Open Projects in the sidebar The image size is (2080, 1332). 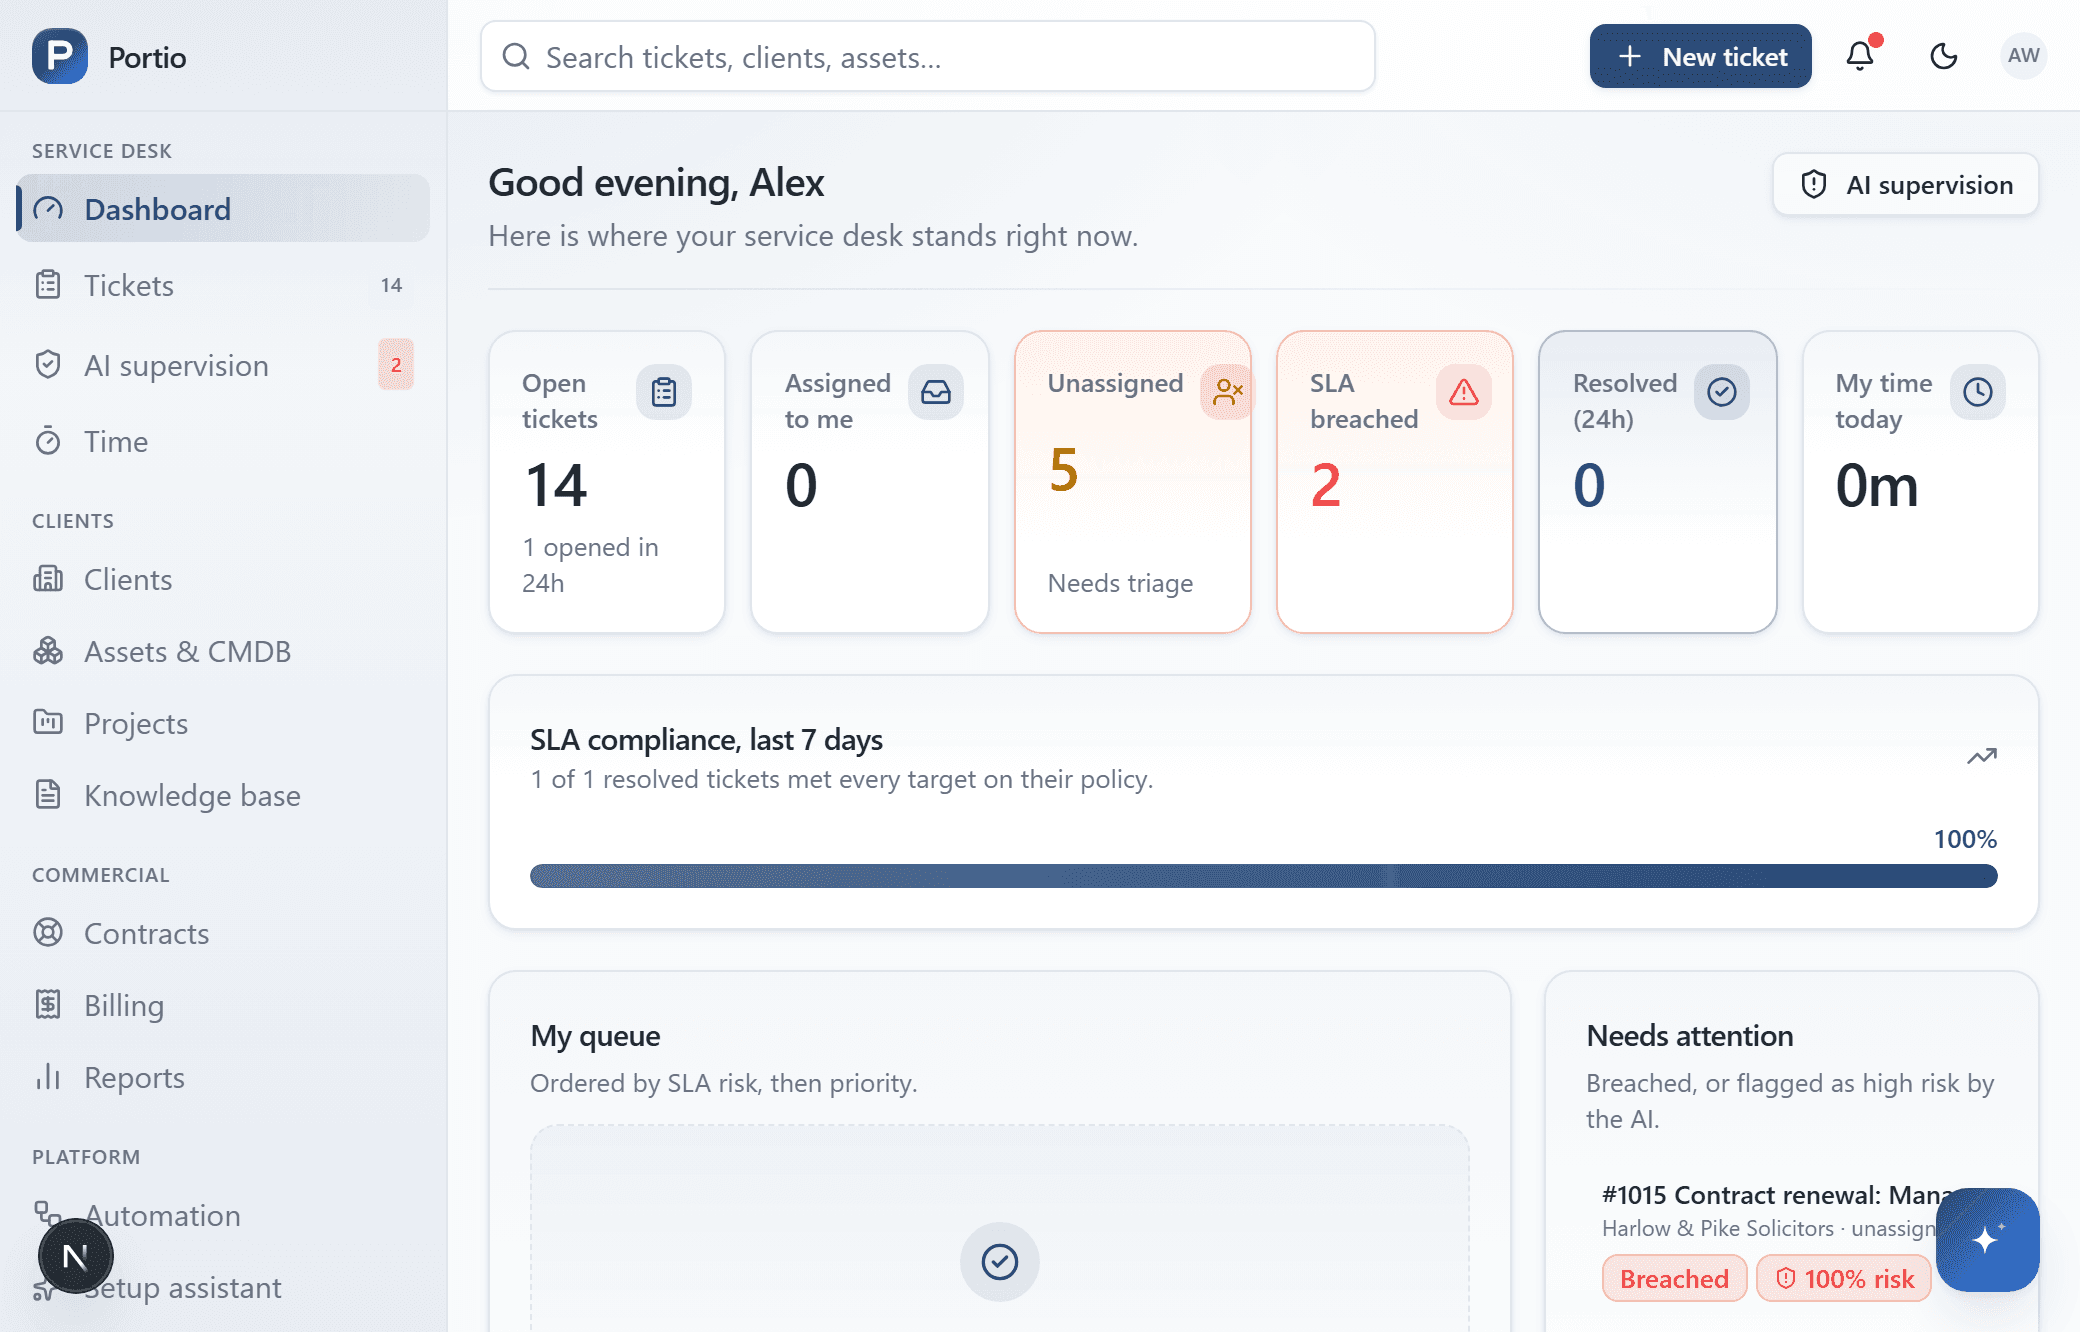click(223, 723)
